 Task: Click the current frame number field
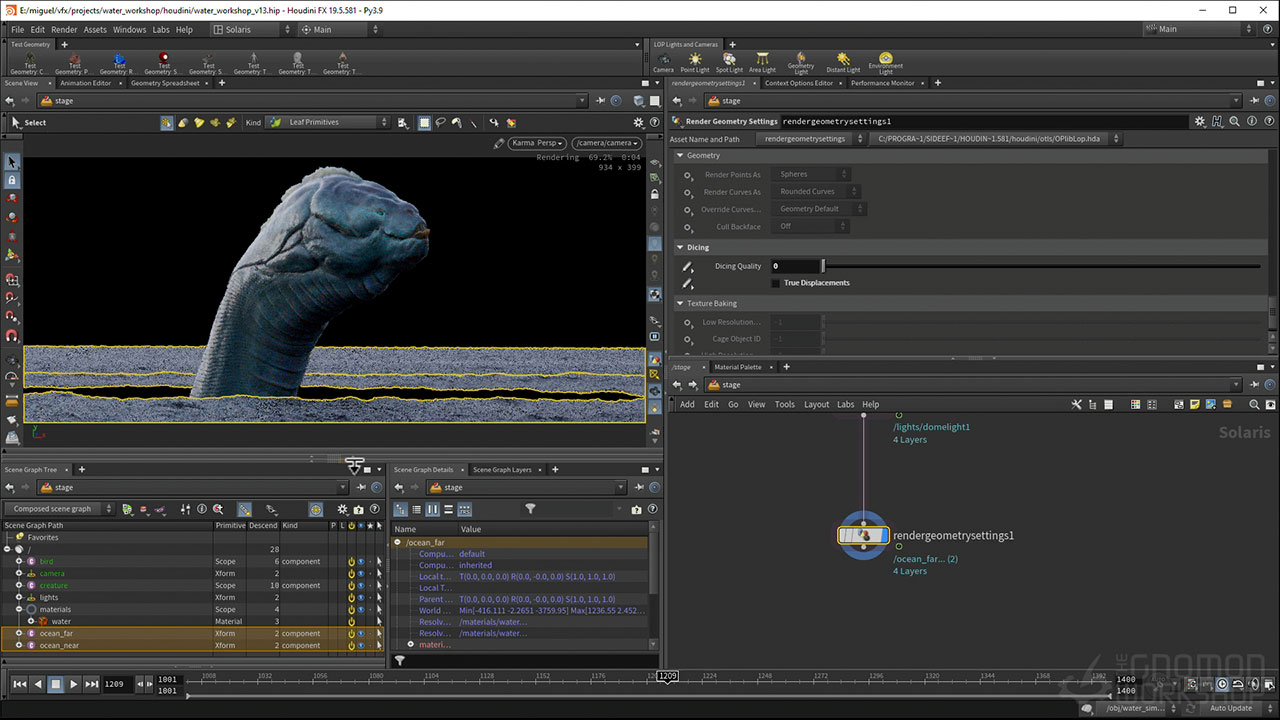(x=115, y=684)
